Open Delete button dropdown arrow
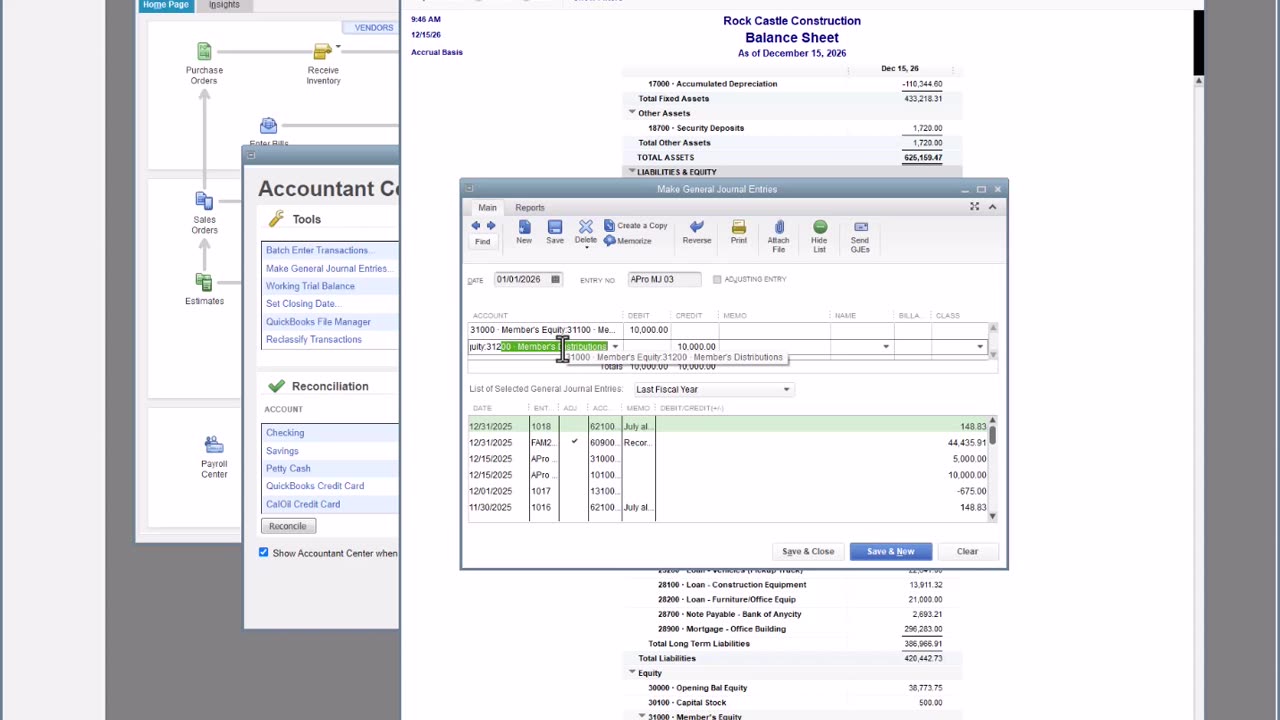 pyautogui.click(x=586, y=248)
